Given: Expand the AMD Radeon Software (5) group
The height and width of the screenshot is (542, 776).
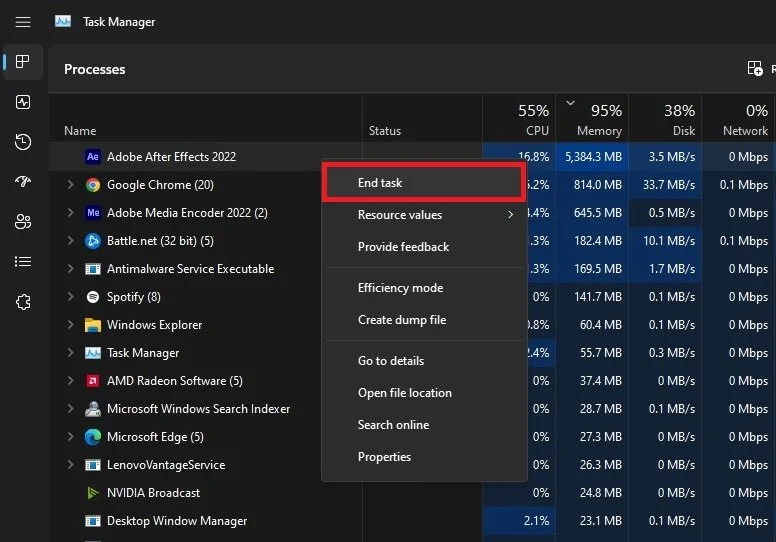Looking at the screenshot, I should pyautogui.click(x=70, y=381).
